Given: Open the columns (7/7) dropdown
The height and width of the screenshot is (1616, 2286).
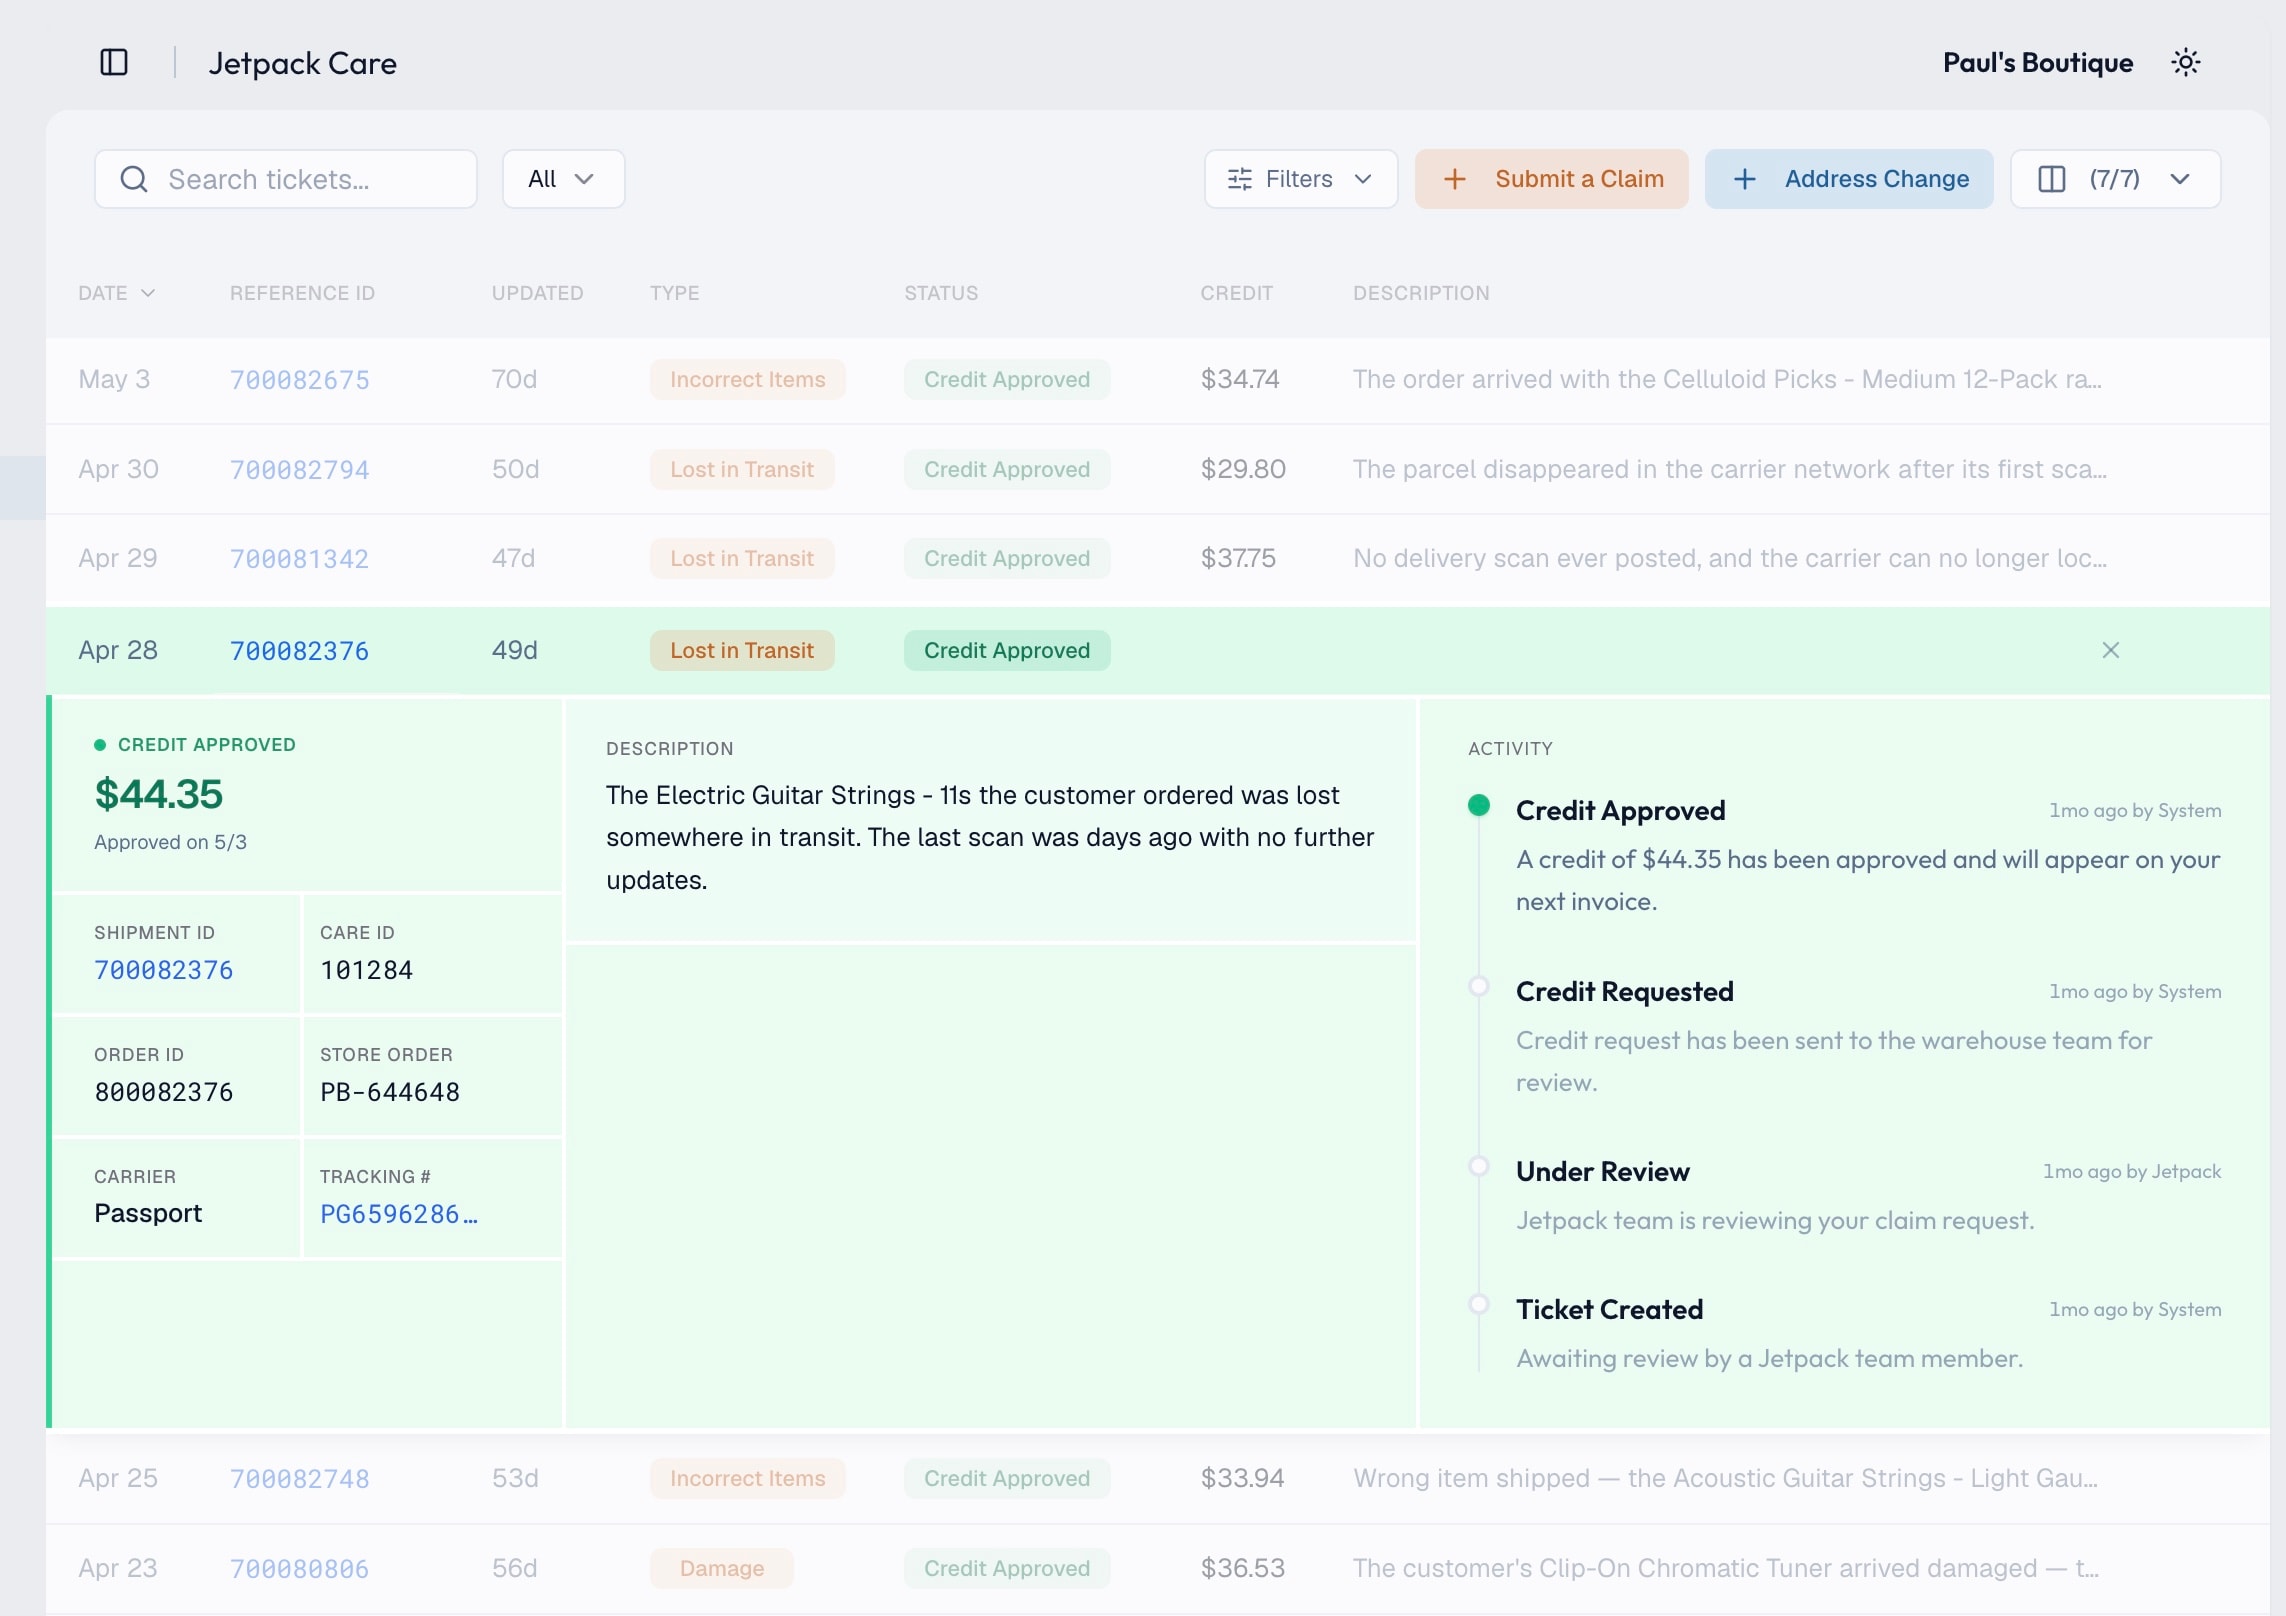Looking at the screenshot, I should tap(2115, 179).
